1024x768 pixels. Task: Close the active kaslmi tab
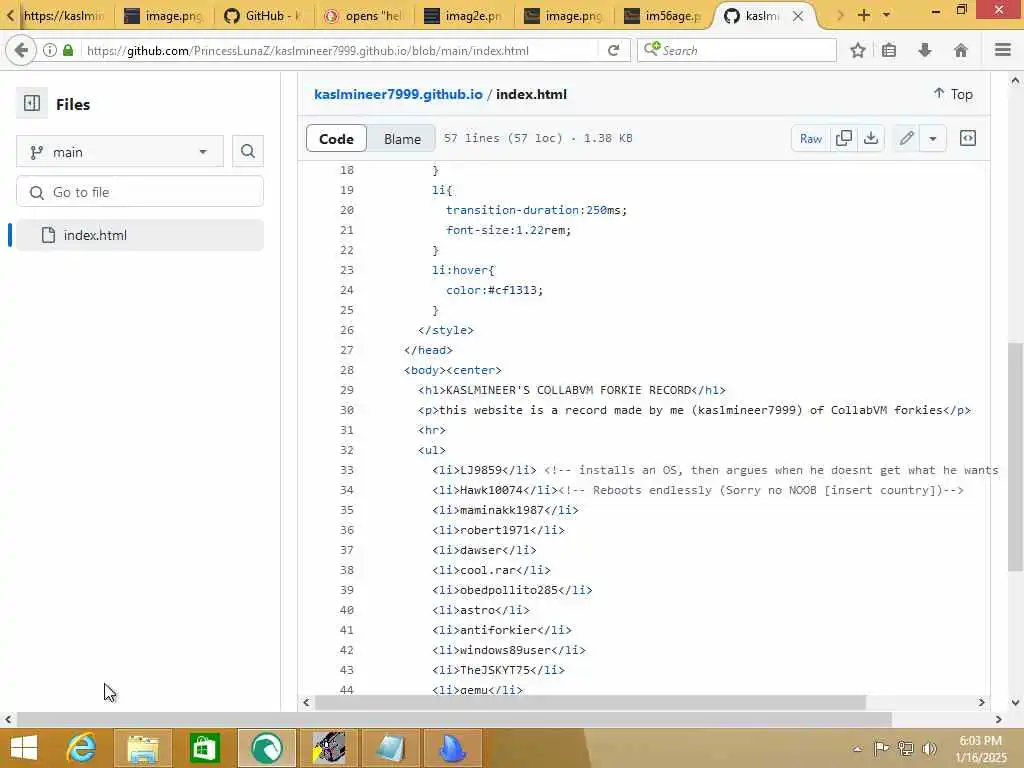[x=798, y=16]
